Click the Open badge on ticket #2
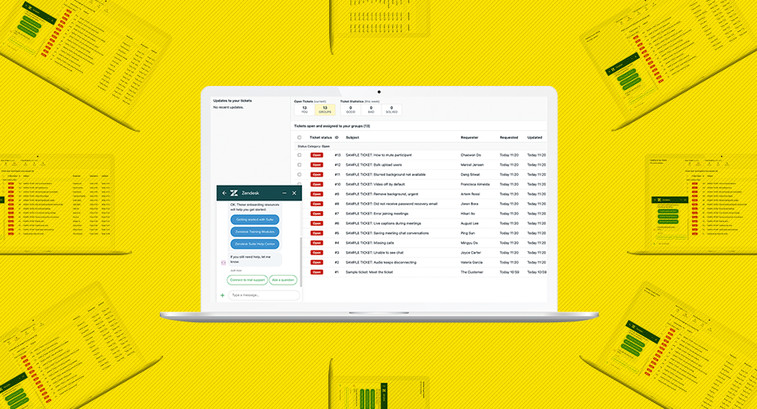Image resolution: width=757 pixels, height=409 pixels. point(317,262)
